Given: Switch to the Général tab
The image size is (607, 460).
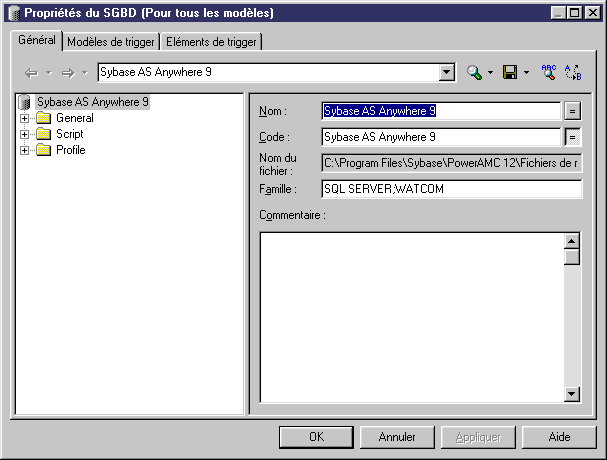Looking at the screenshot, I should (x=37, y=40).
